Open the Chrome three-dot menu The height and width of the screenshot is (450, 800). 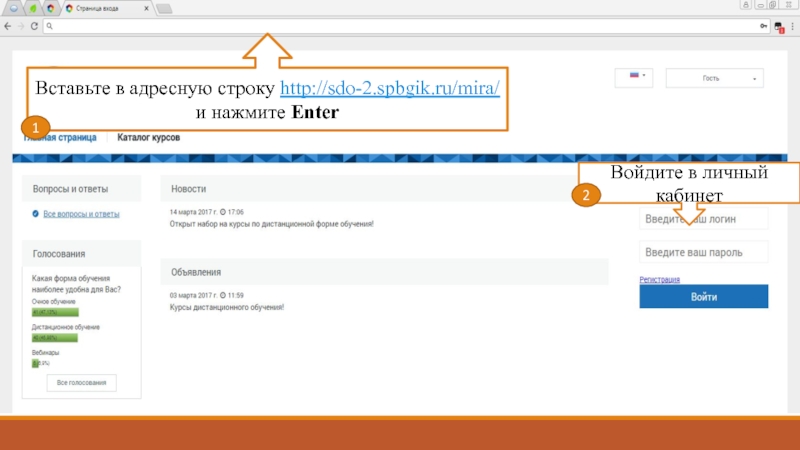coord(792,27)
